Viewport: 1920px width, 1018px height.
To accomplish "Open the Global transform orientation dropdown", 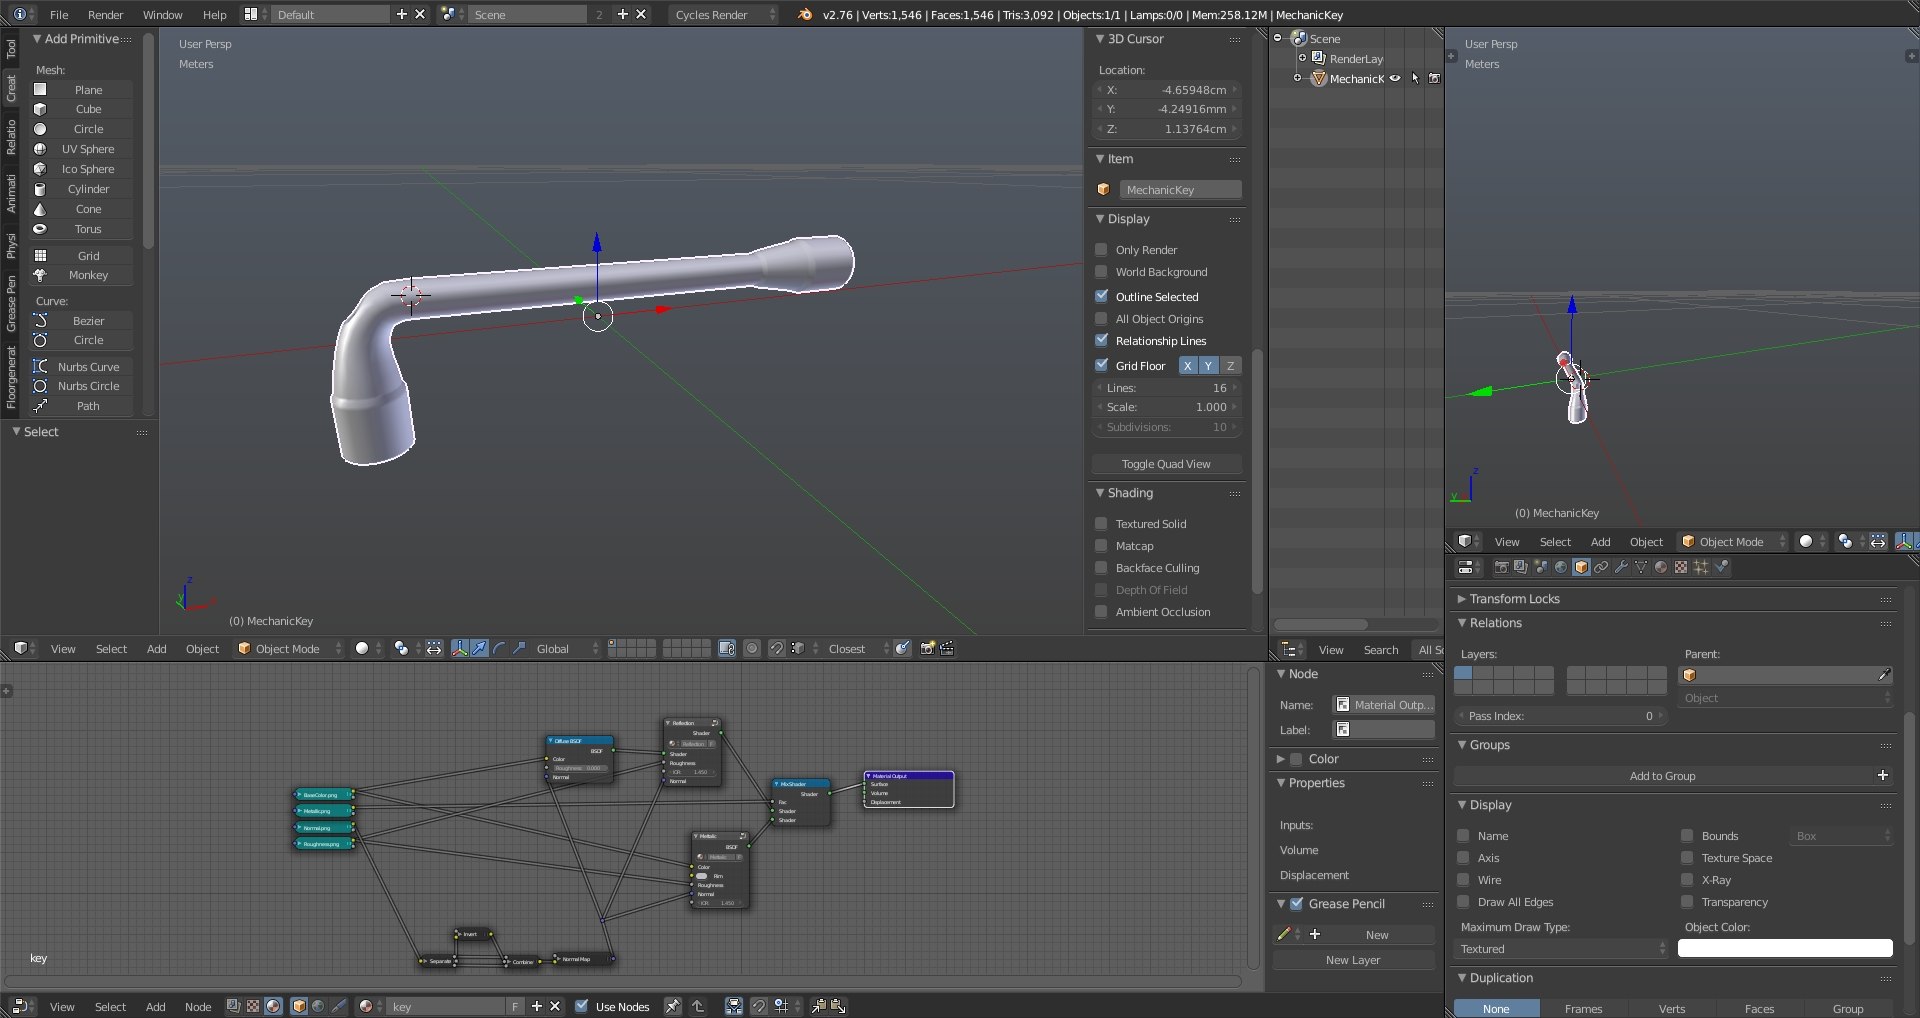I will [567, 649].
